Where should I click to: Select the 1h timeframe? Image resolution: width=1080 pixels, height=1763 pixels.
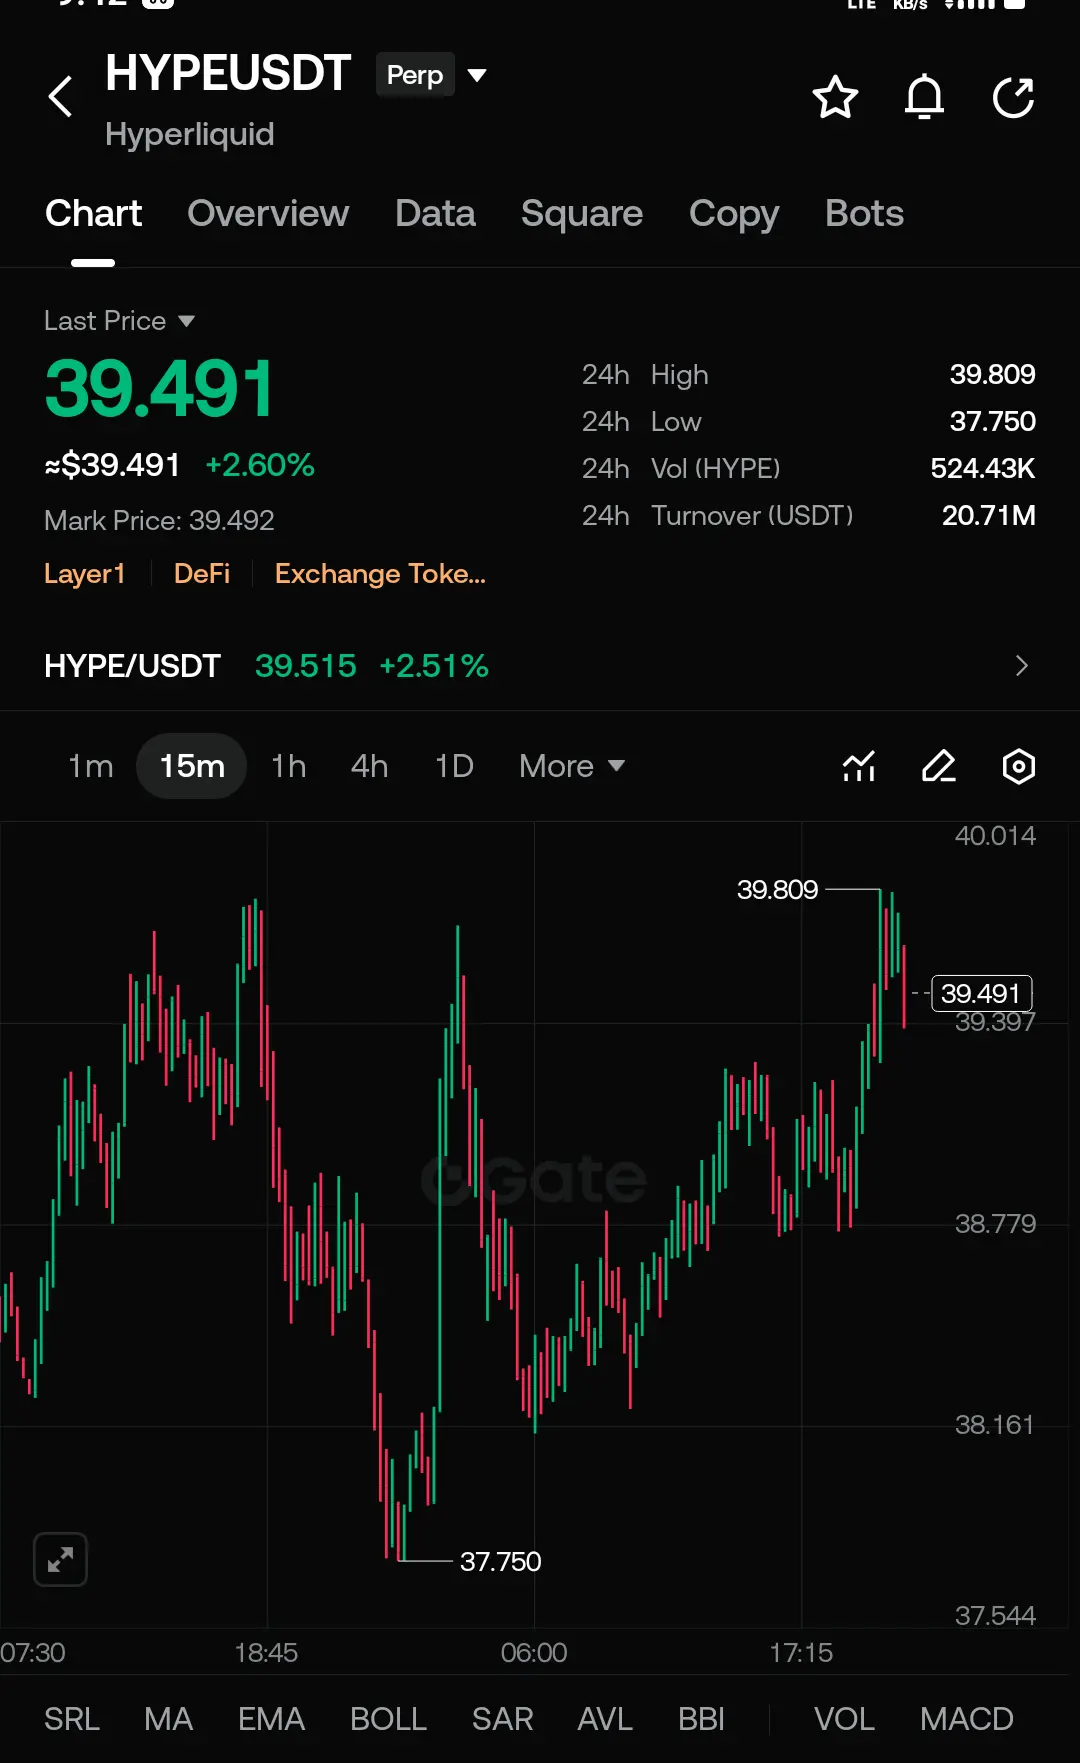pyautogui.click(x=289, y=766)
